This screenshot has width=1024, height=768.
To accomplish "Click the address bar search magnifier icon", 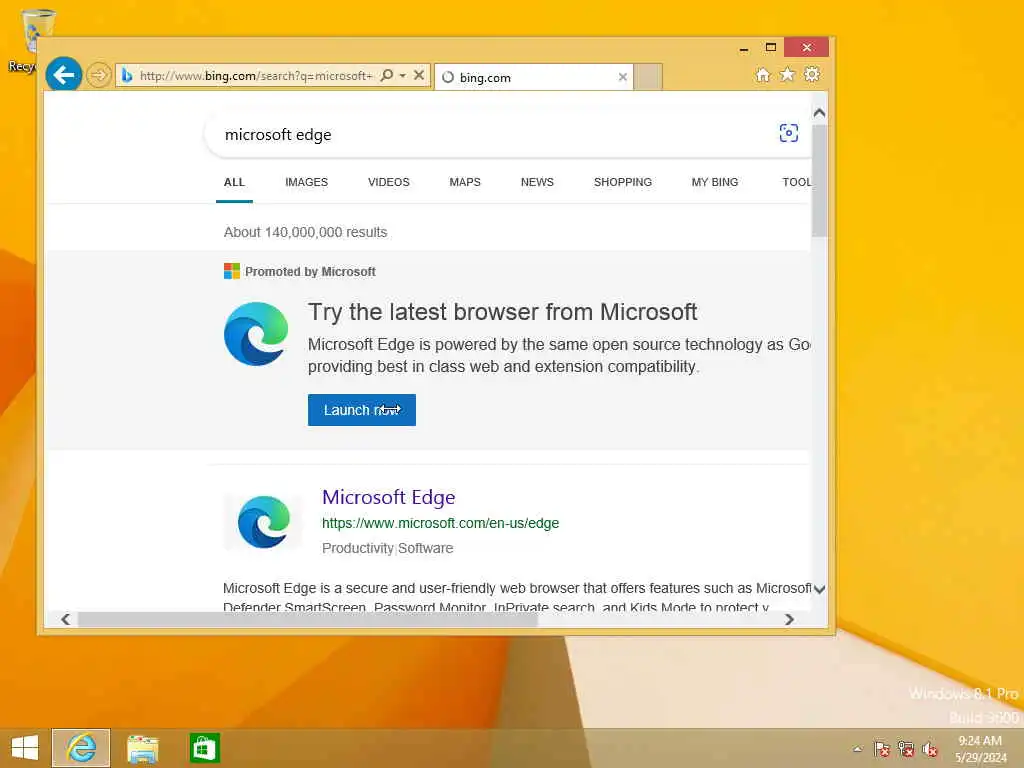I will coord(387,75).
